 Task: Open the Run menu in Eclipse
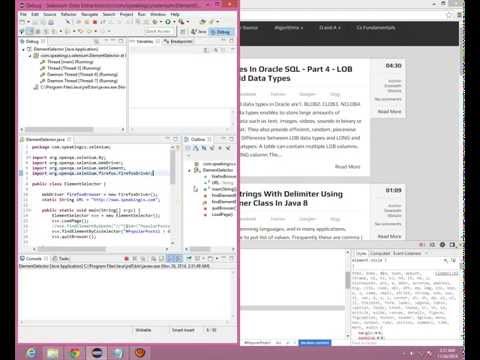coord(141,14)
